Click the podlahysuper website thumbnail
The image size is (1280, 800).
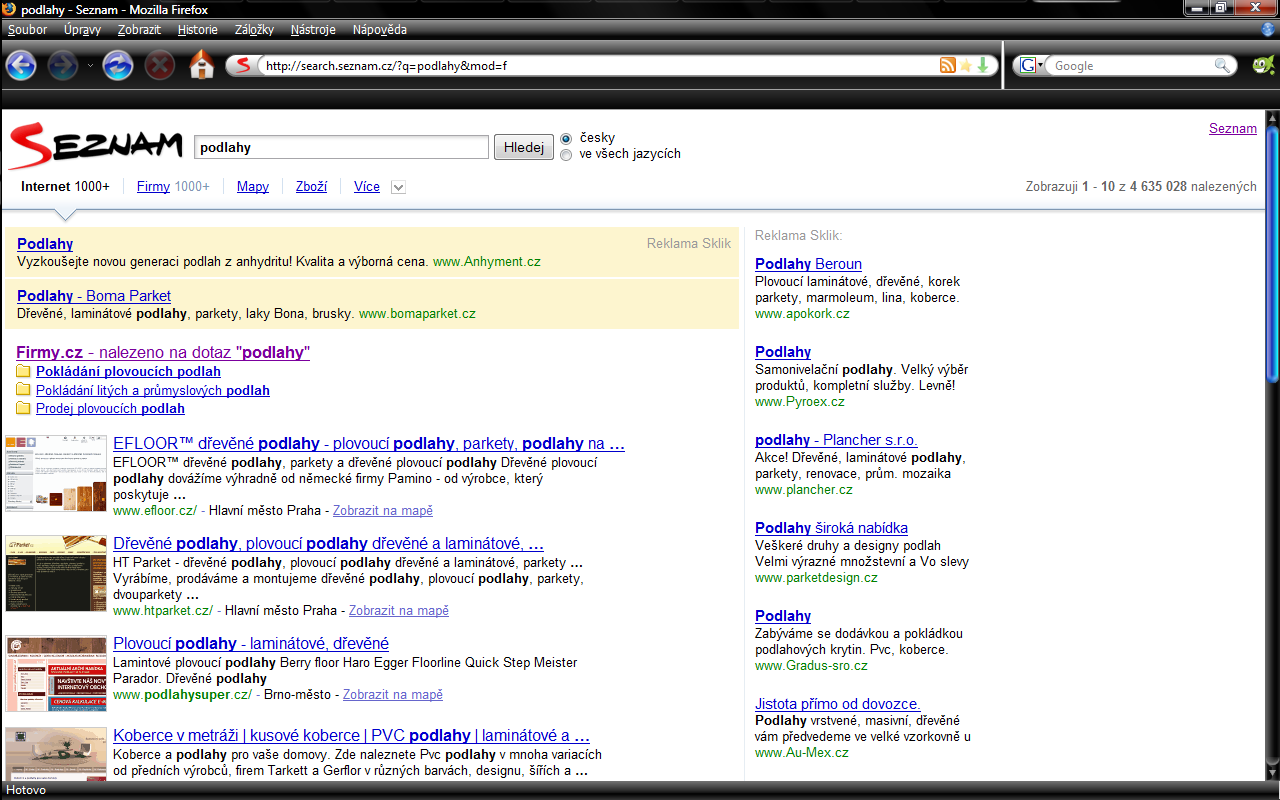tap(56, 673)
